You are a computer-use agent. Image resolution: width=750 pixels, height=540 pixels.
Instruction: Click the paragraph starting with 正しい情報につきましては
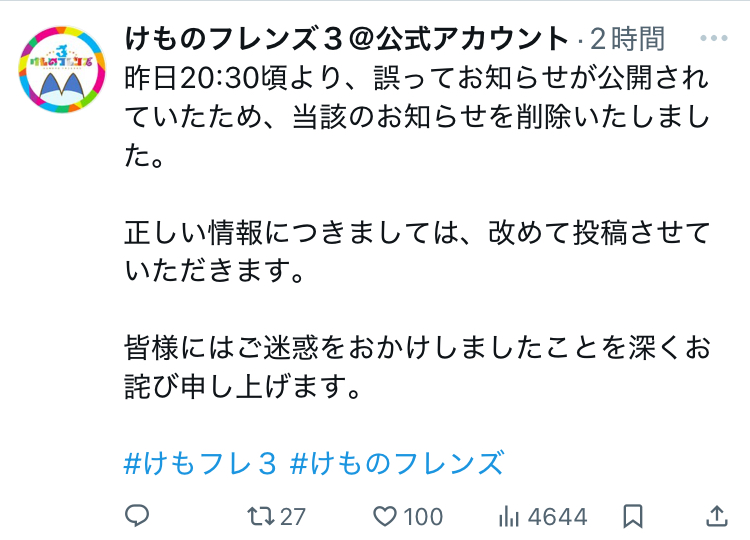(x=417, y=251)
